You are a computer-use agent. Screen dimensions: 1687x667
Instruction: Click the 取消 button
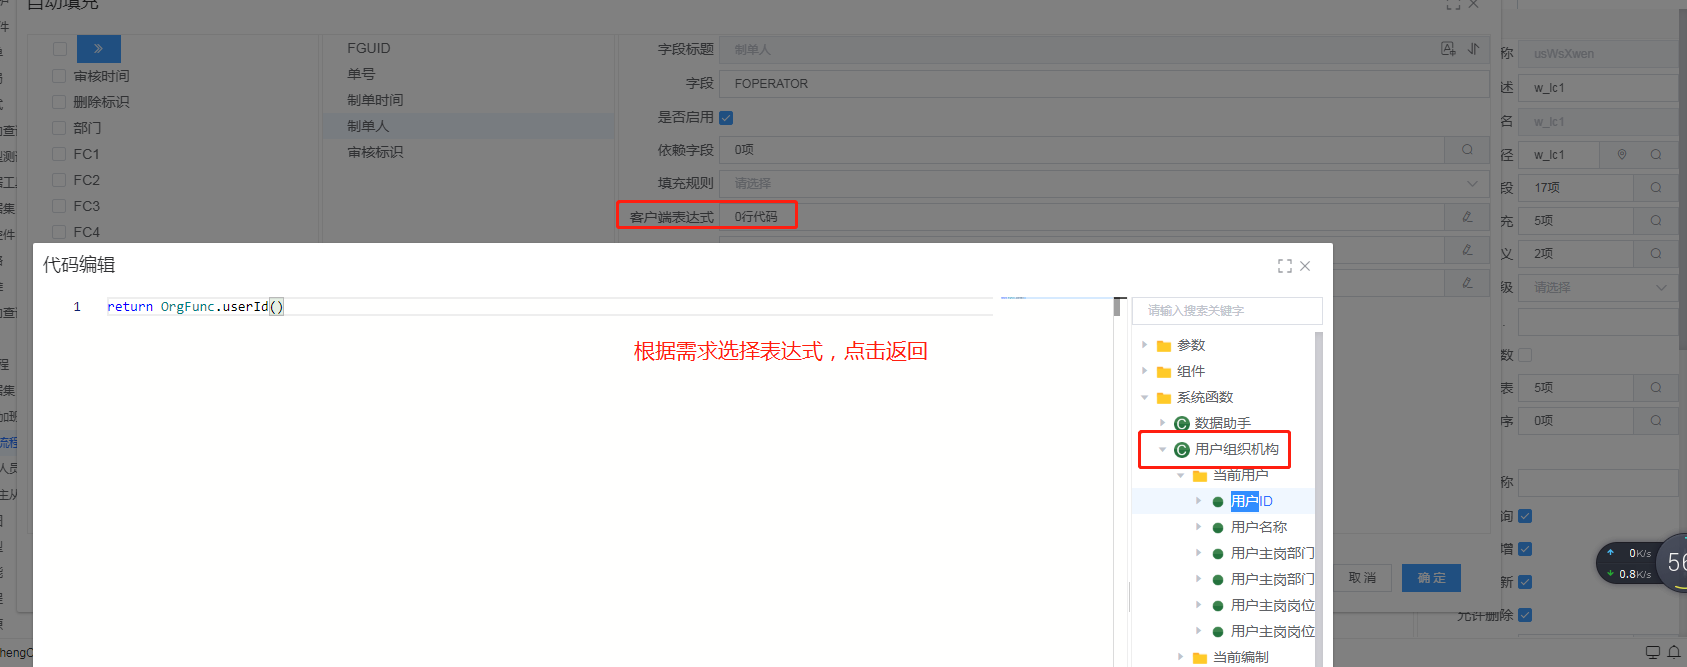pos(1362,578)
